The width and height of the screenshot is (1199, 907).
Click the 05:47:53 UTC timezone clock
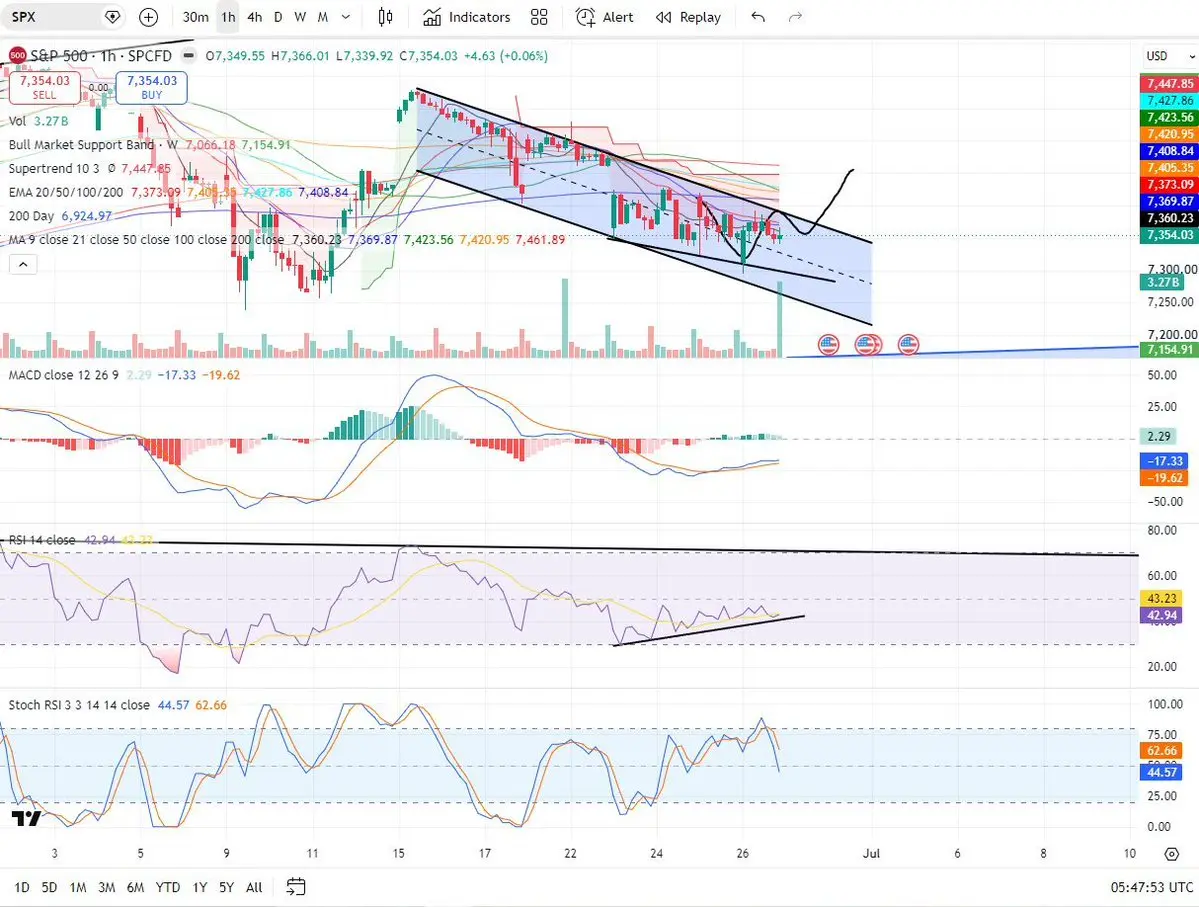[1152, 887]
